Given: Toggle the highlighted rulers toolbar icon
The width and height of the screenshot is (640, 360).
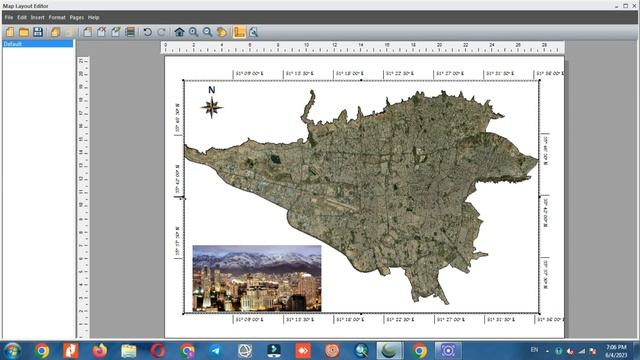Looking at the screenshot, I should [x=239, y=32].
